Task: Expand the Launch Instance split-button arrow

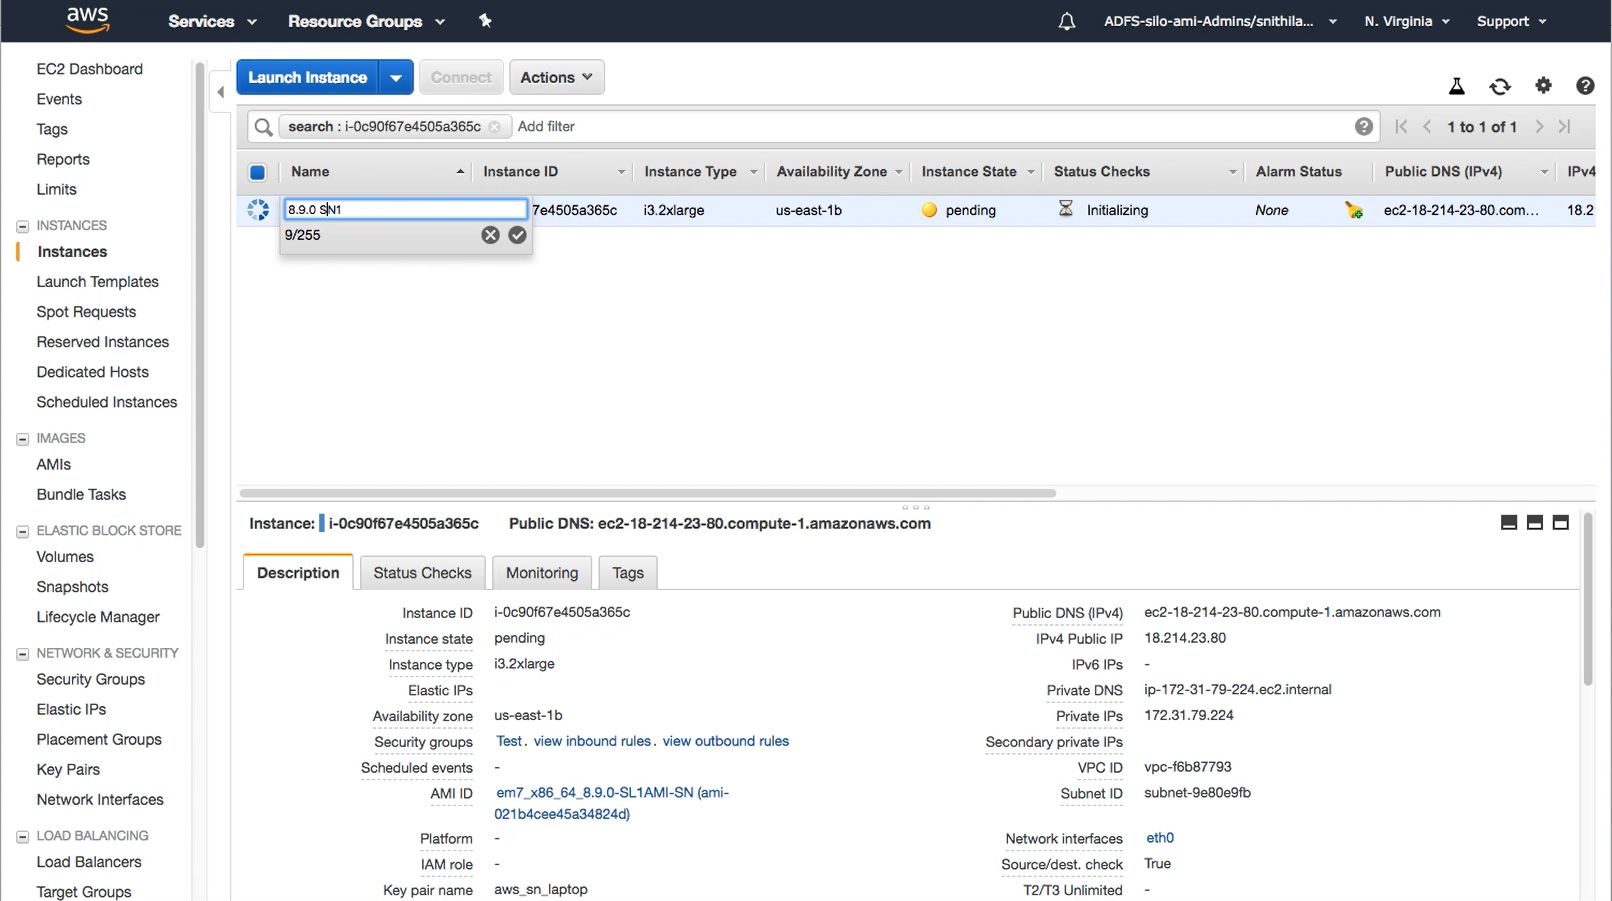Action: click(396, 77)
